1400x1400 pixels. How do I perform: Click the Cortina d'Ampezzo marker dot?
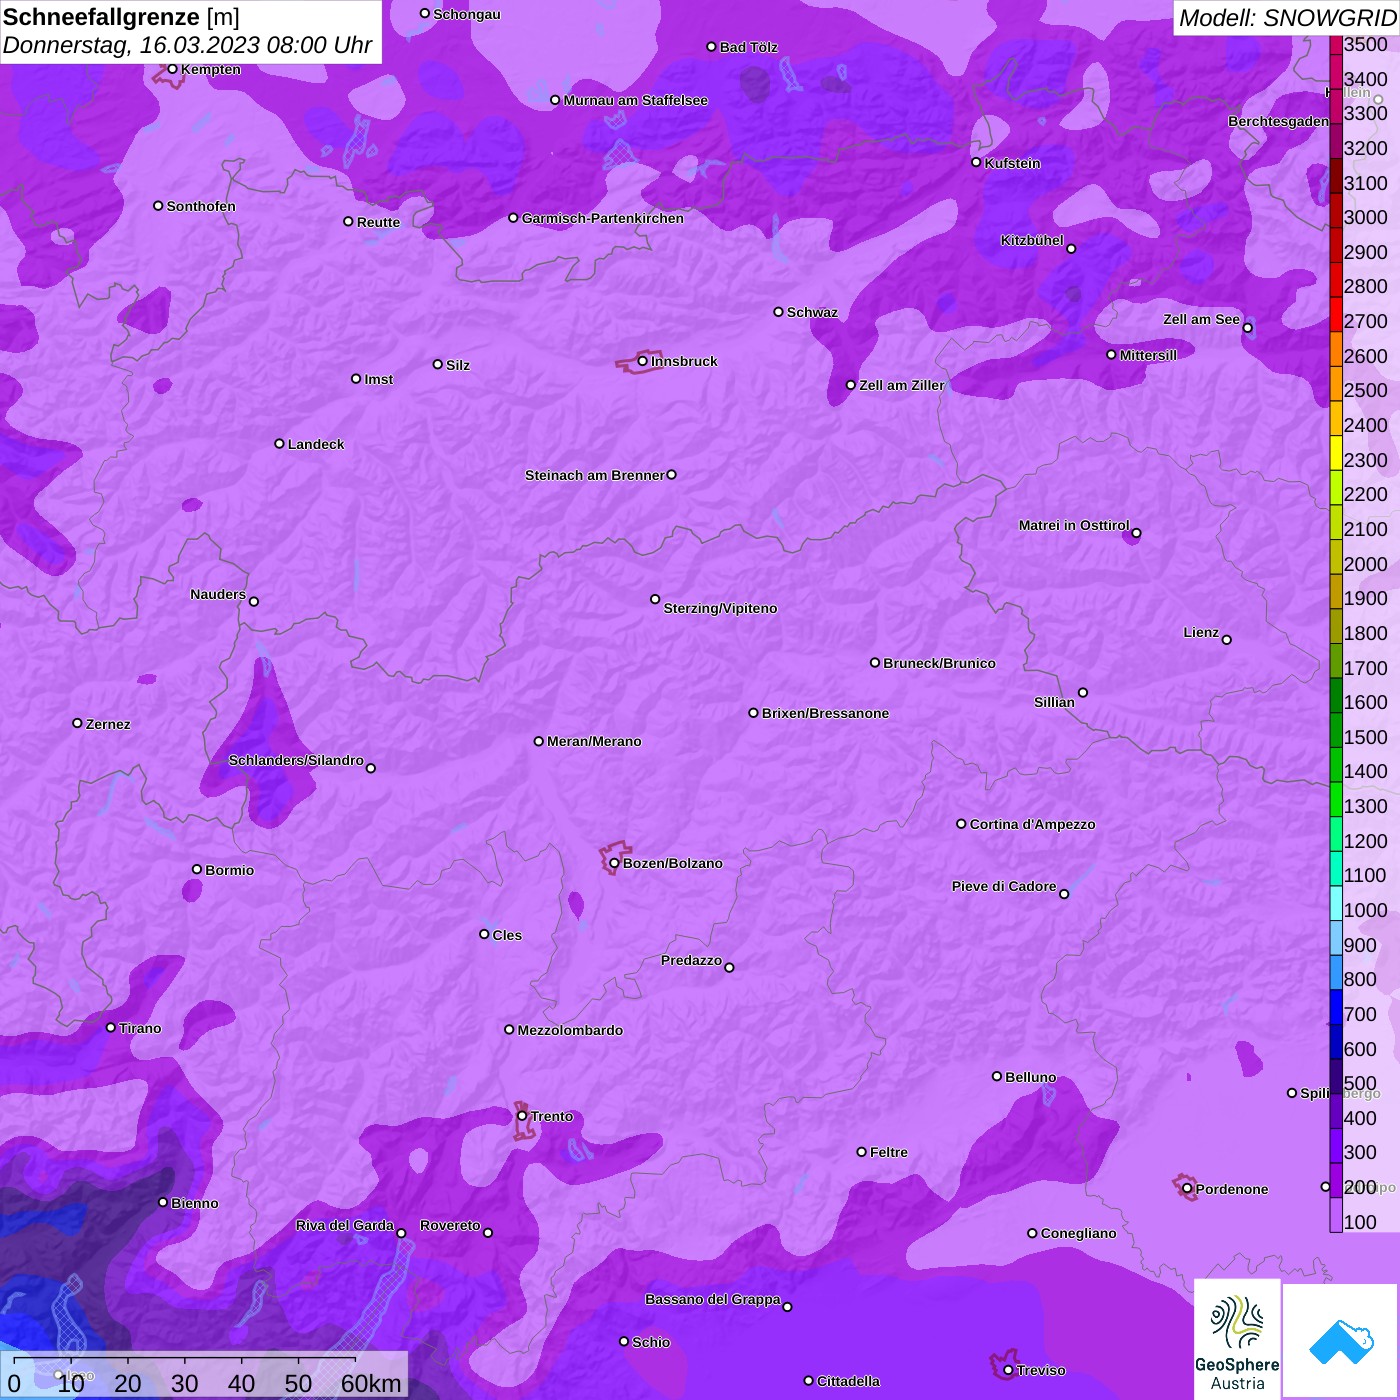click(961, 824)
